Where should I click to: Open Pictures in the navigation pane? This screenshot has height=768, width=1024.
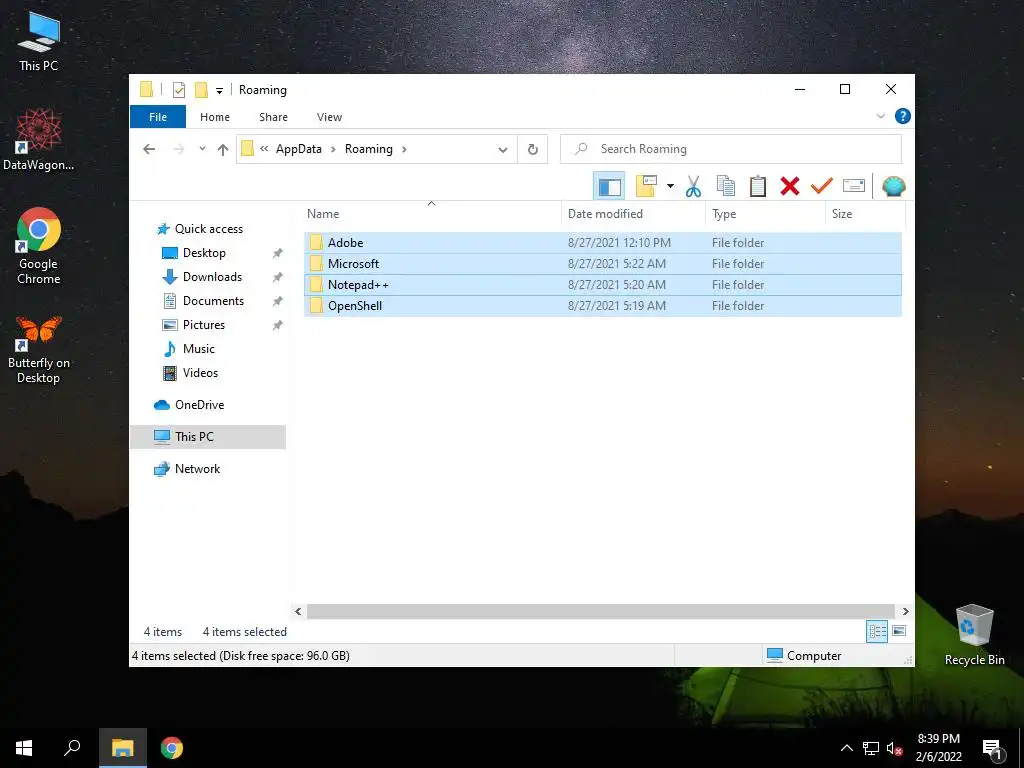(203, 325)
